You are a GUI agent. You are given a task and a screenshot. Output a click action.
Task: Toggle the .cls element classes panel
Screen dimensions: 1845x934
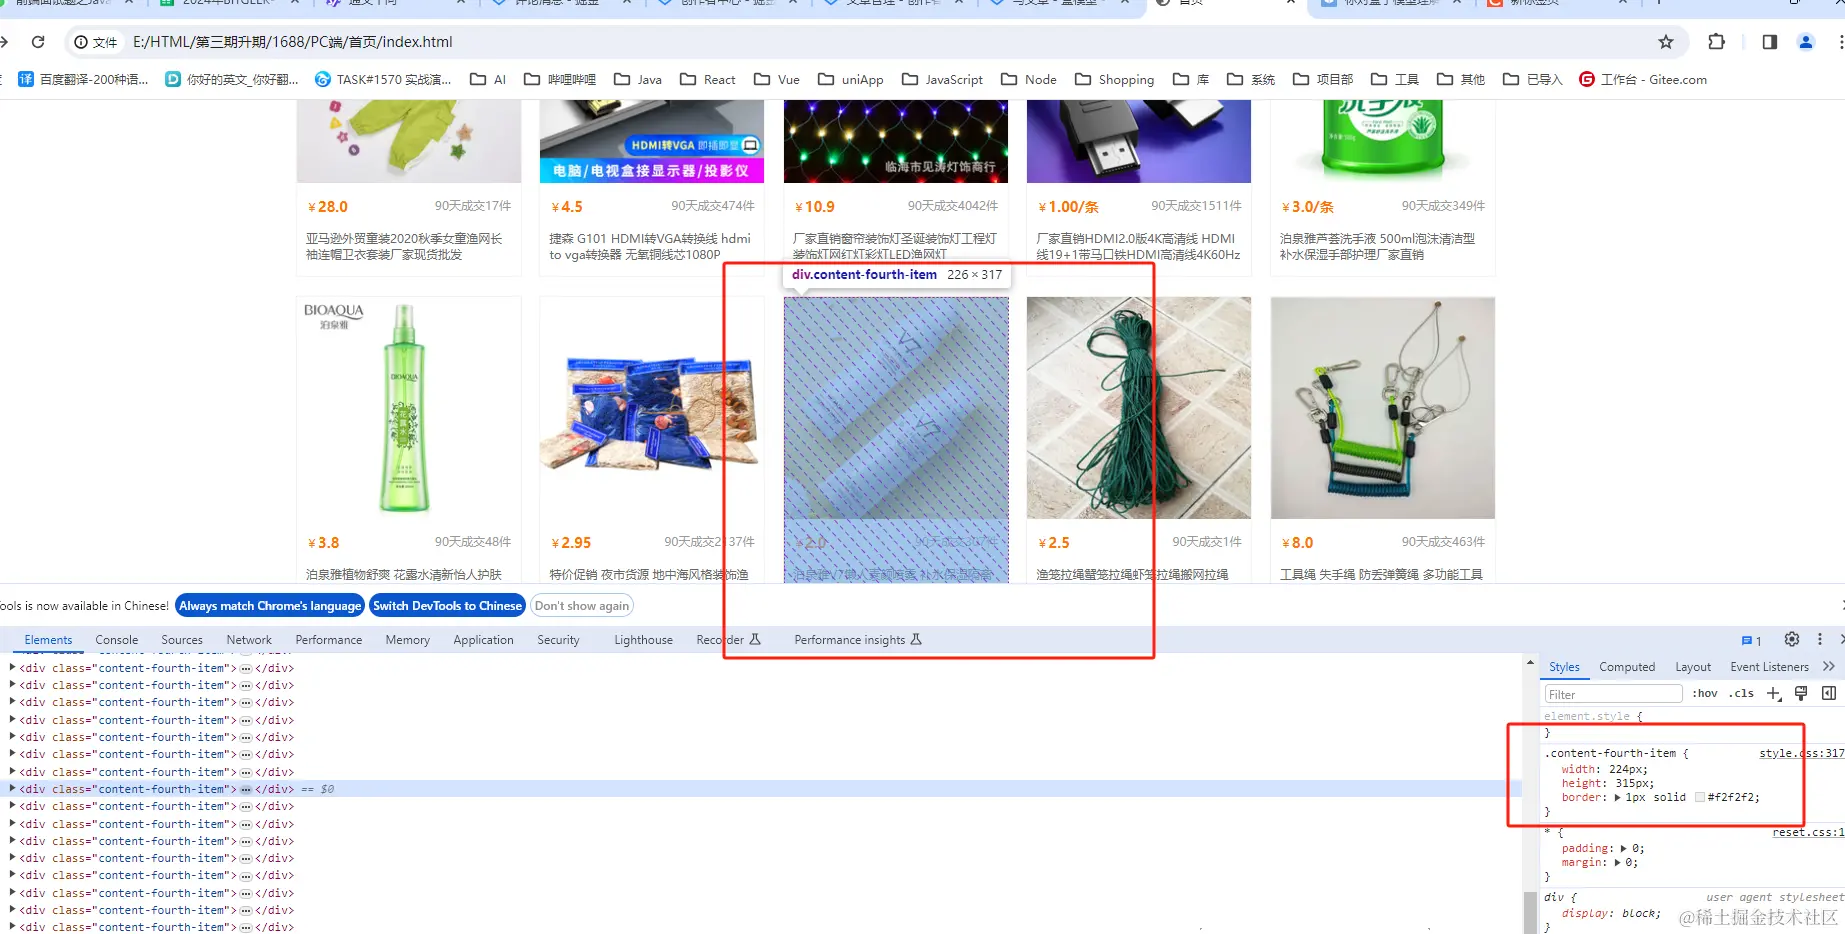[x=1742, y=693]
